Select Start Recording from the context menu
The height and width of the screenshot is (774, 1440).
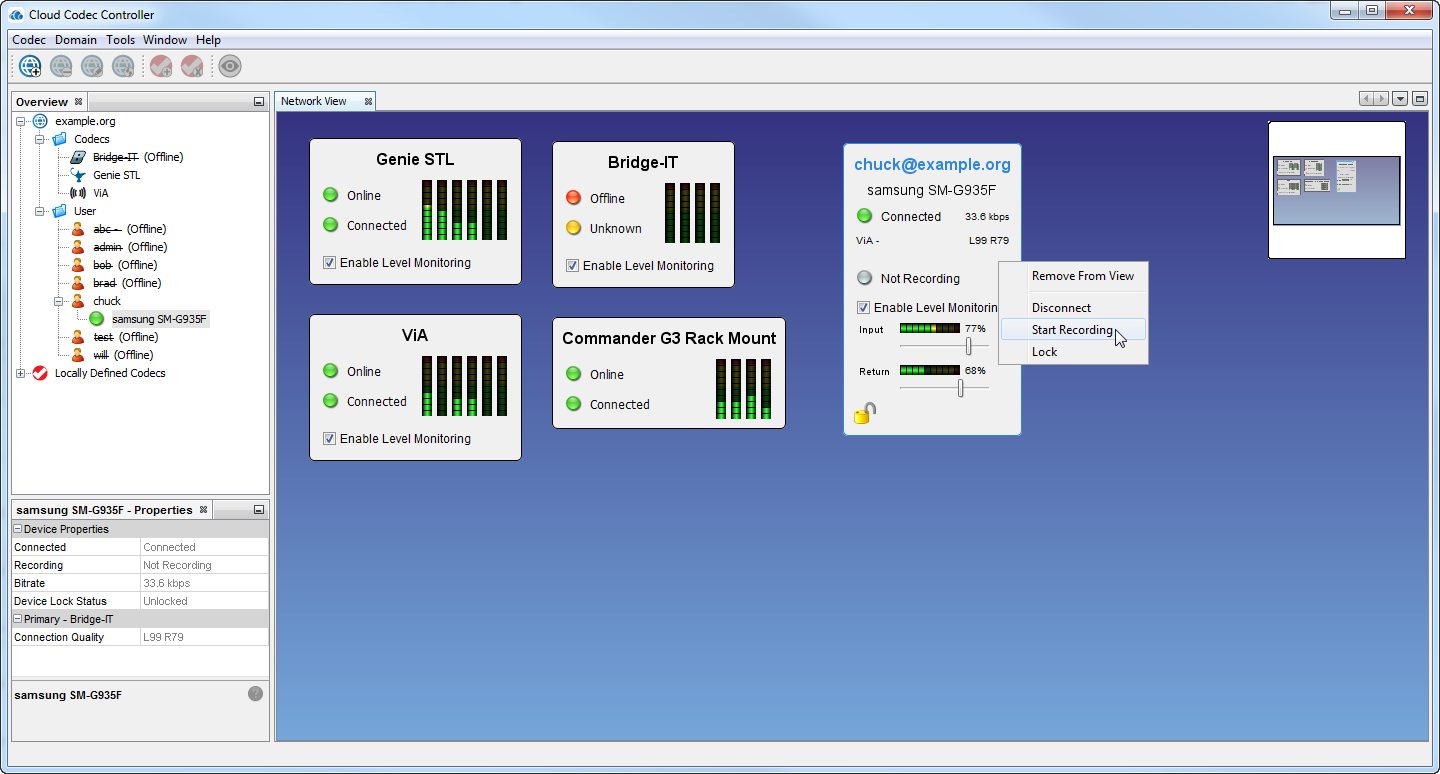coord(1073,329)
